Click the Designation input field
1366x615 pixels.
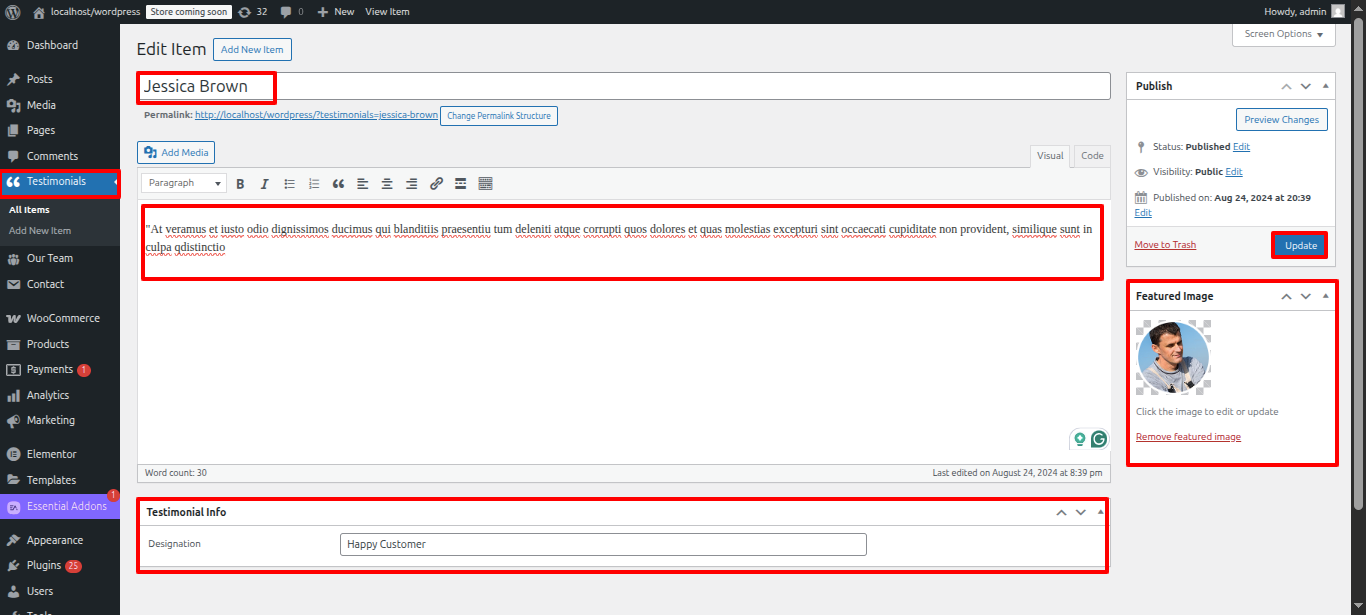[x=603, y=544]
